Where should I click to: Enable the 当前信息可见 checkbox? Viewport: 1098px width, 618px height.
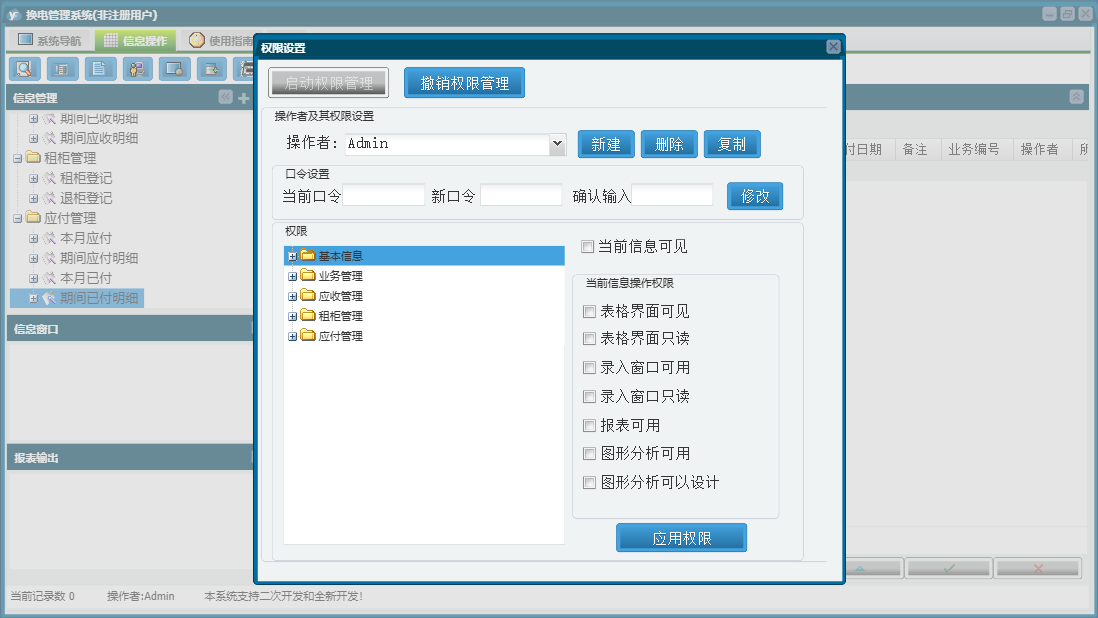(588, 246)
